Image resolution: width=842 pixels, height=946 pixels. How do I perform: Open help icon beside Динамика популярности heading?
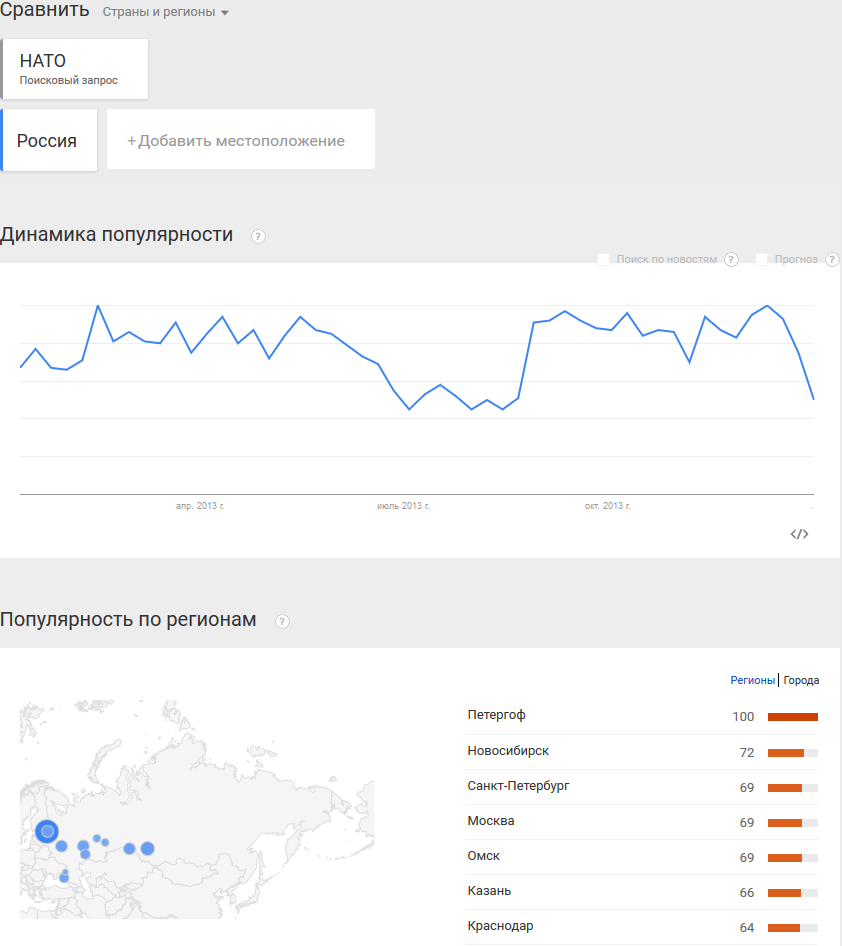[x=258, y=236]
